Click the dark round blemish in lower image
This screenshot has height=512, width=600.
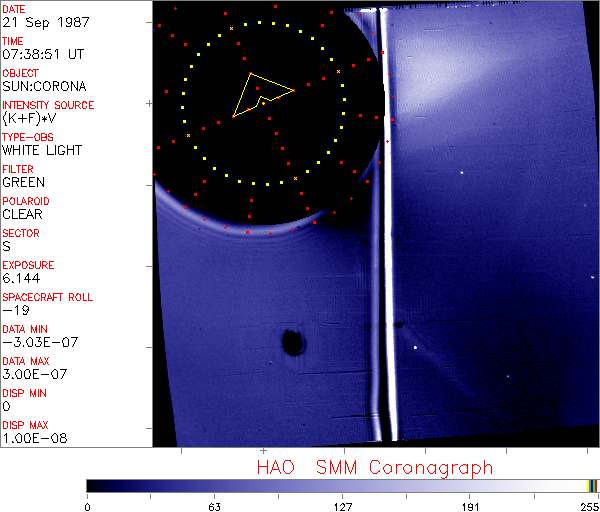(293, 342)
